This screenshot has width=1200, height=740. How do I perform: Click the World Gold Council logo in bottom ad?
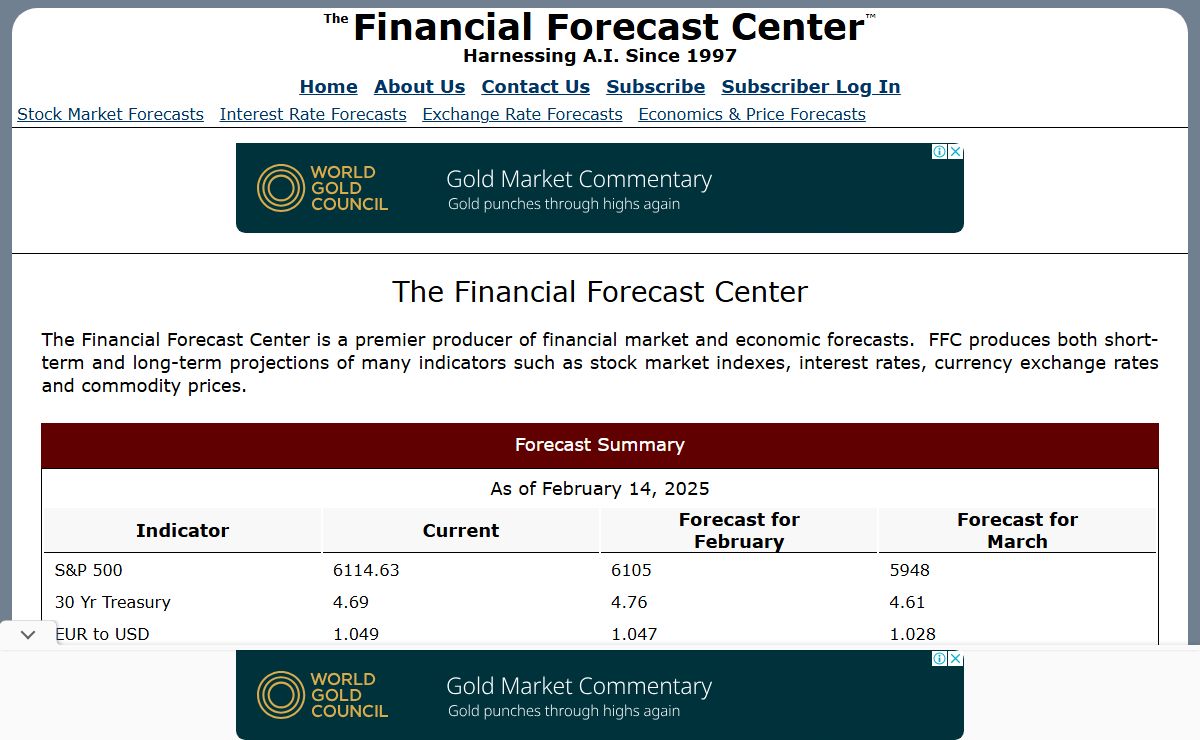point(322,695)
